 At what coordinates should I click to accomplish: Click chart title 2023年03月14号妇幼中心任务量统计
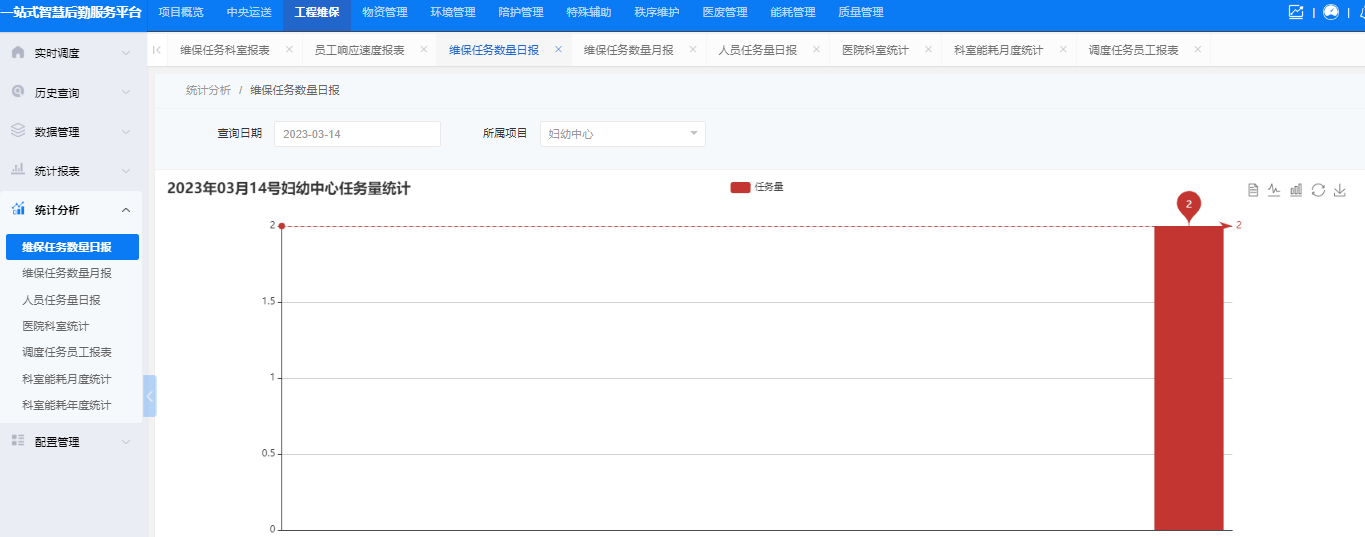pyautogui.click(x=289, y=188)
